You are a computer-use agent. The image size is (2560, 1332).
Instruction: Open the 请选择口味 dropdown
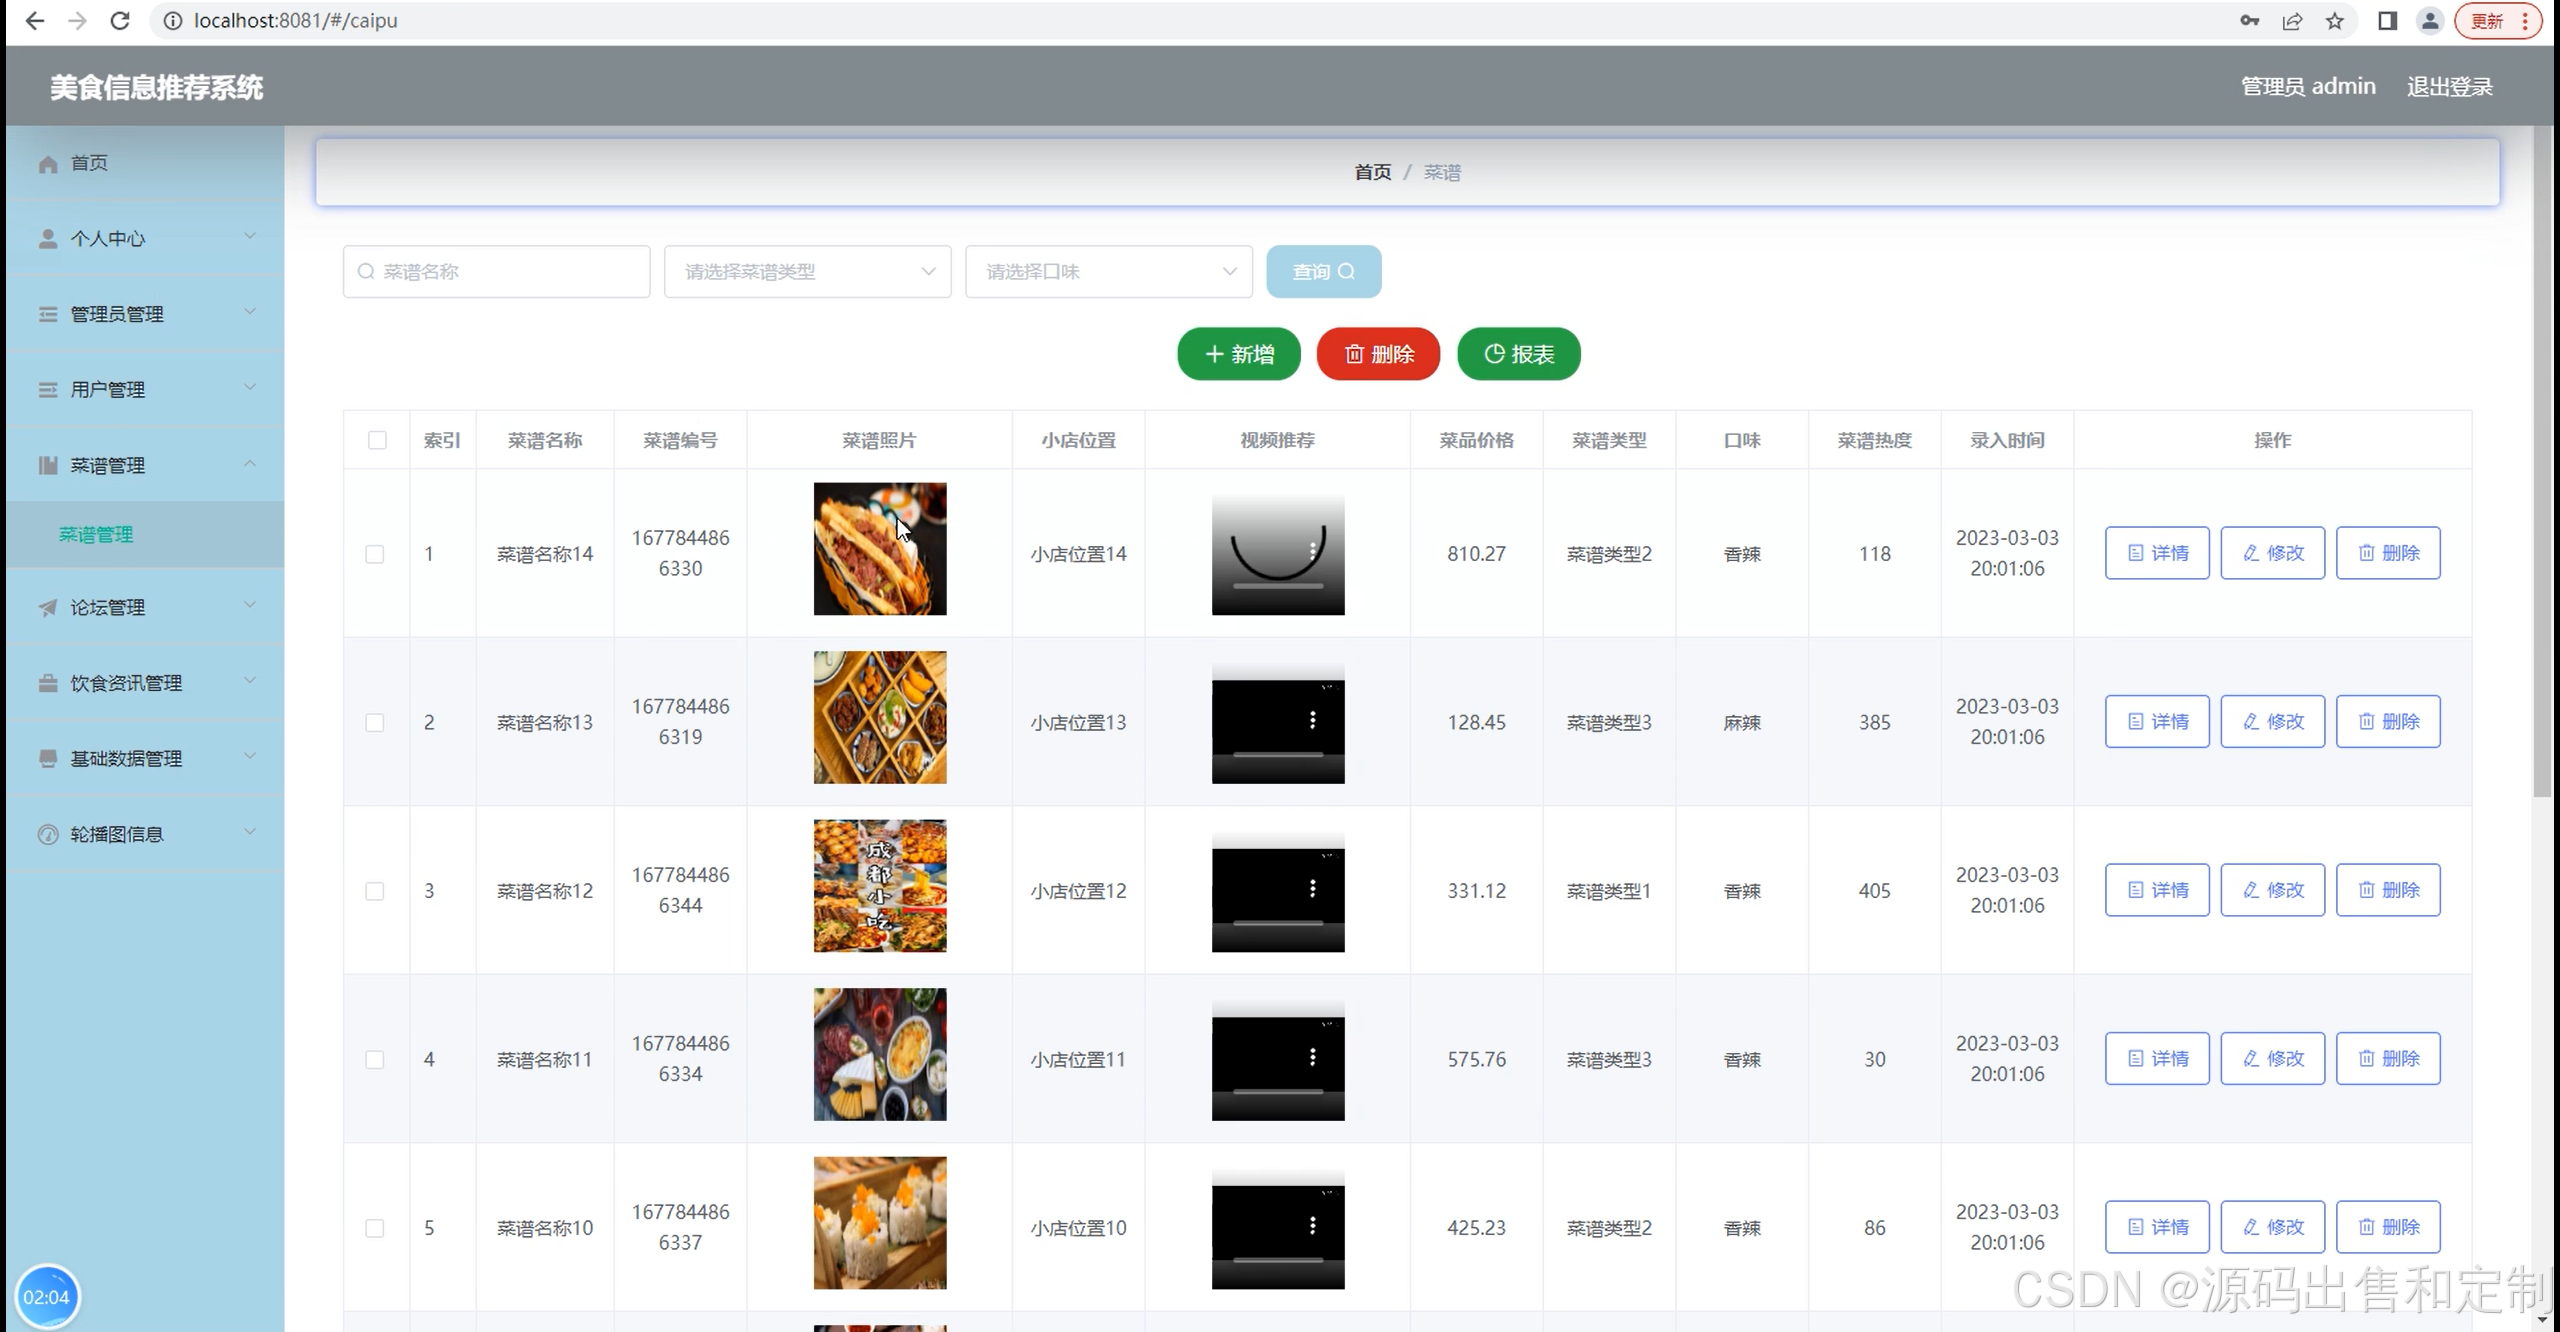(x=1108, y=272)
